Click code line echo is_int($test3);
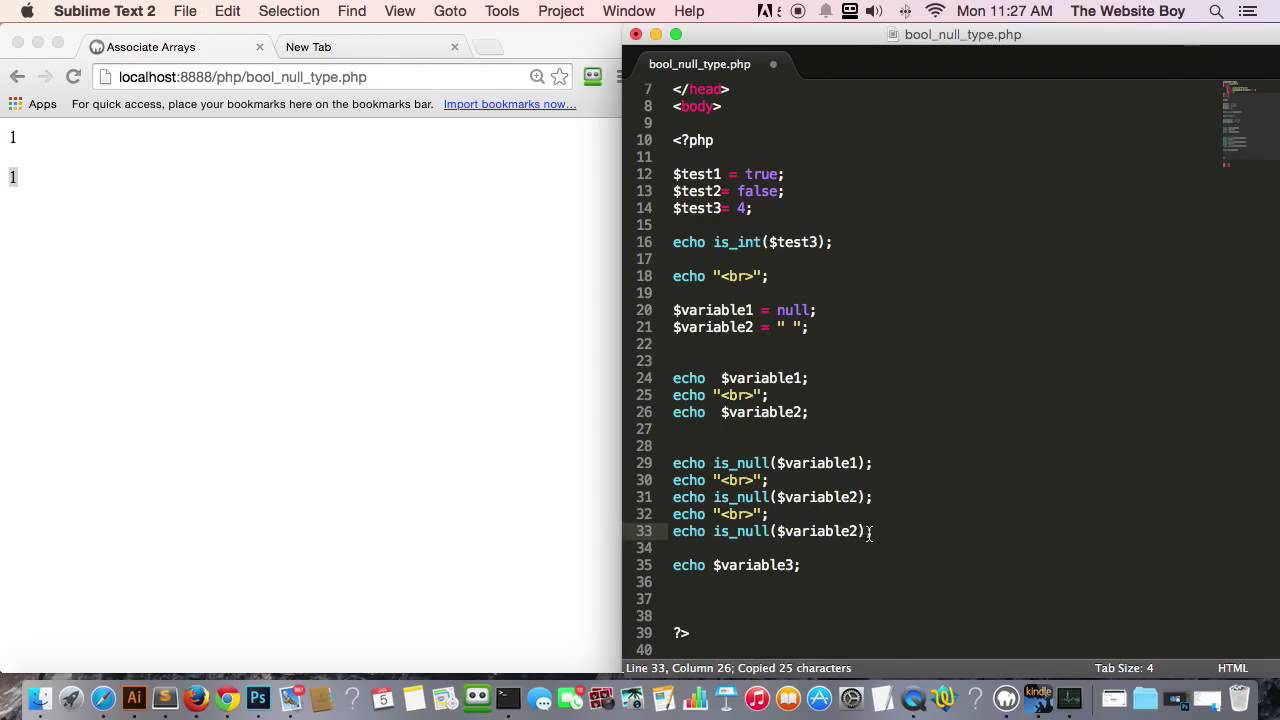Image resolution: width=1280 pixels, height=720 pixels. point(752,242)
